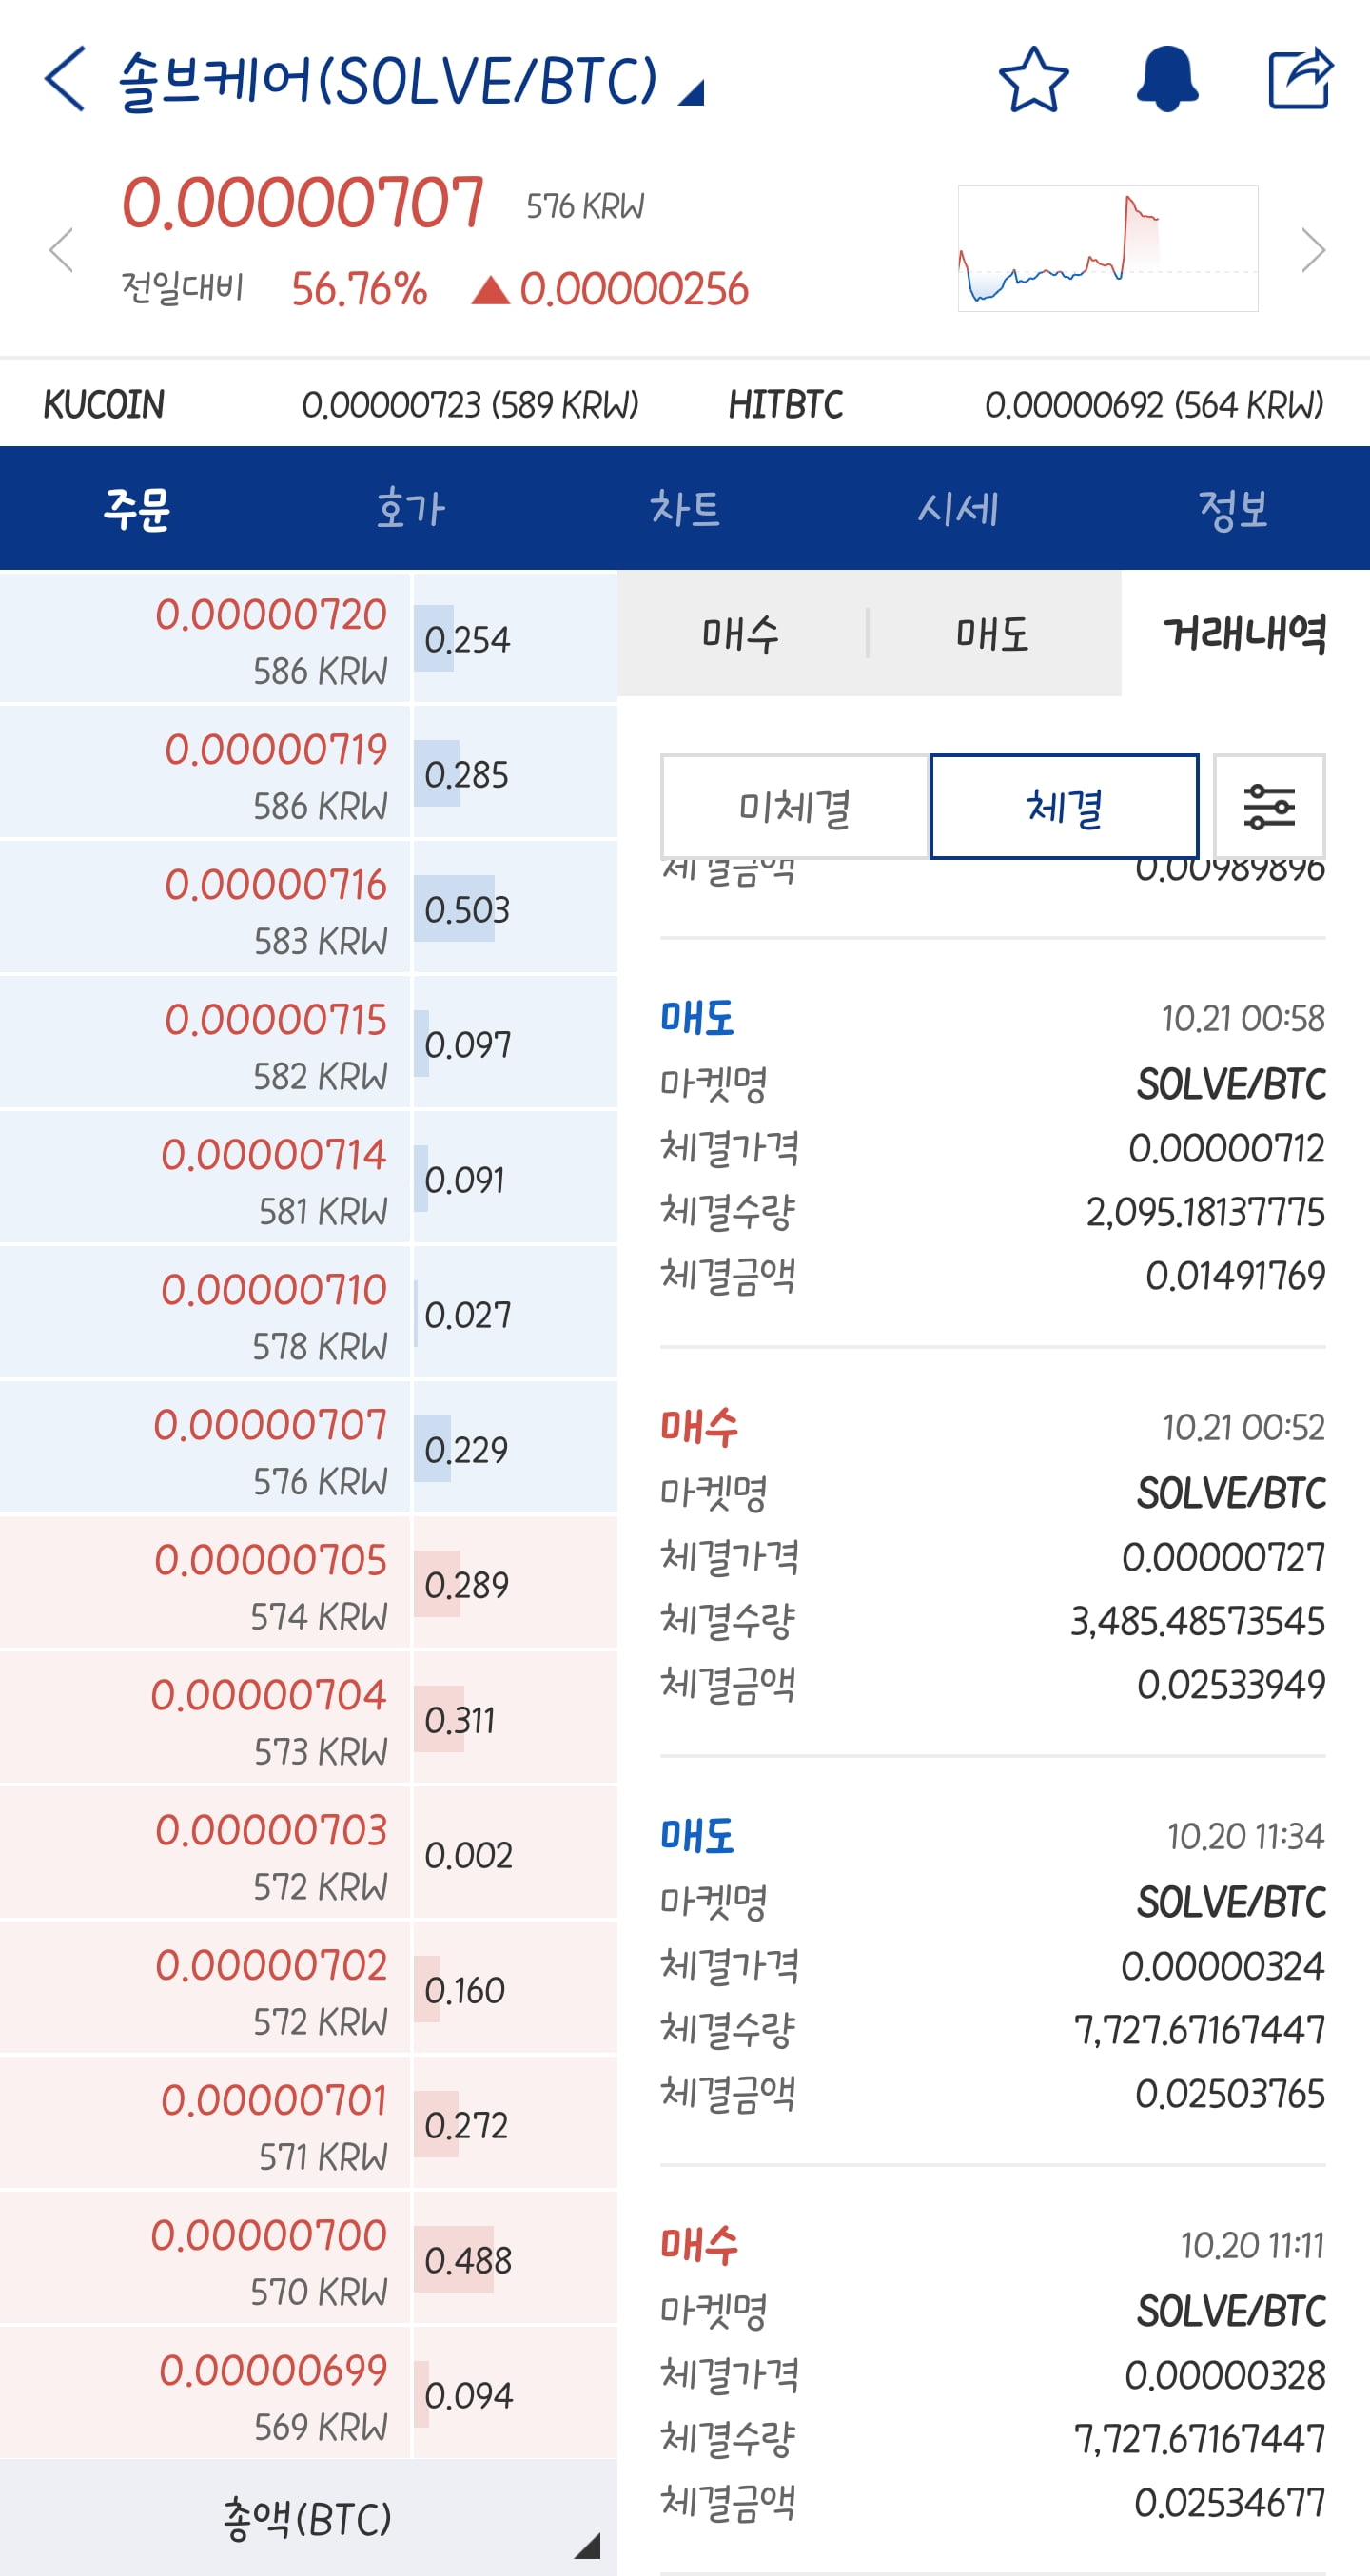Select ask price 0.00000714

(x=205, y=1178)
